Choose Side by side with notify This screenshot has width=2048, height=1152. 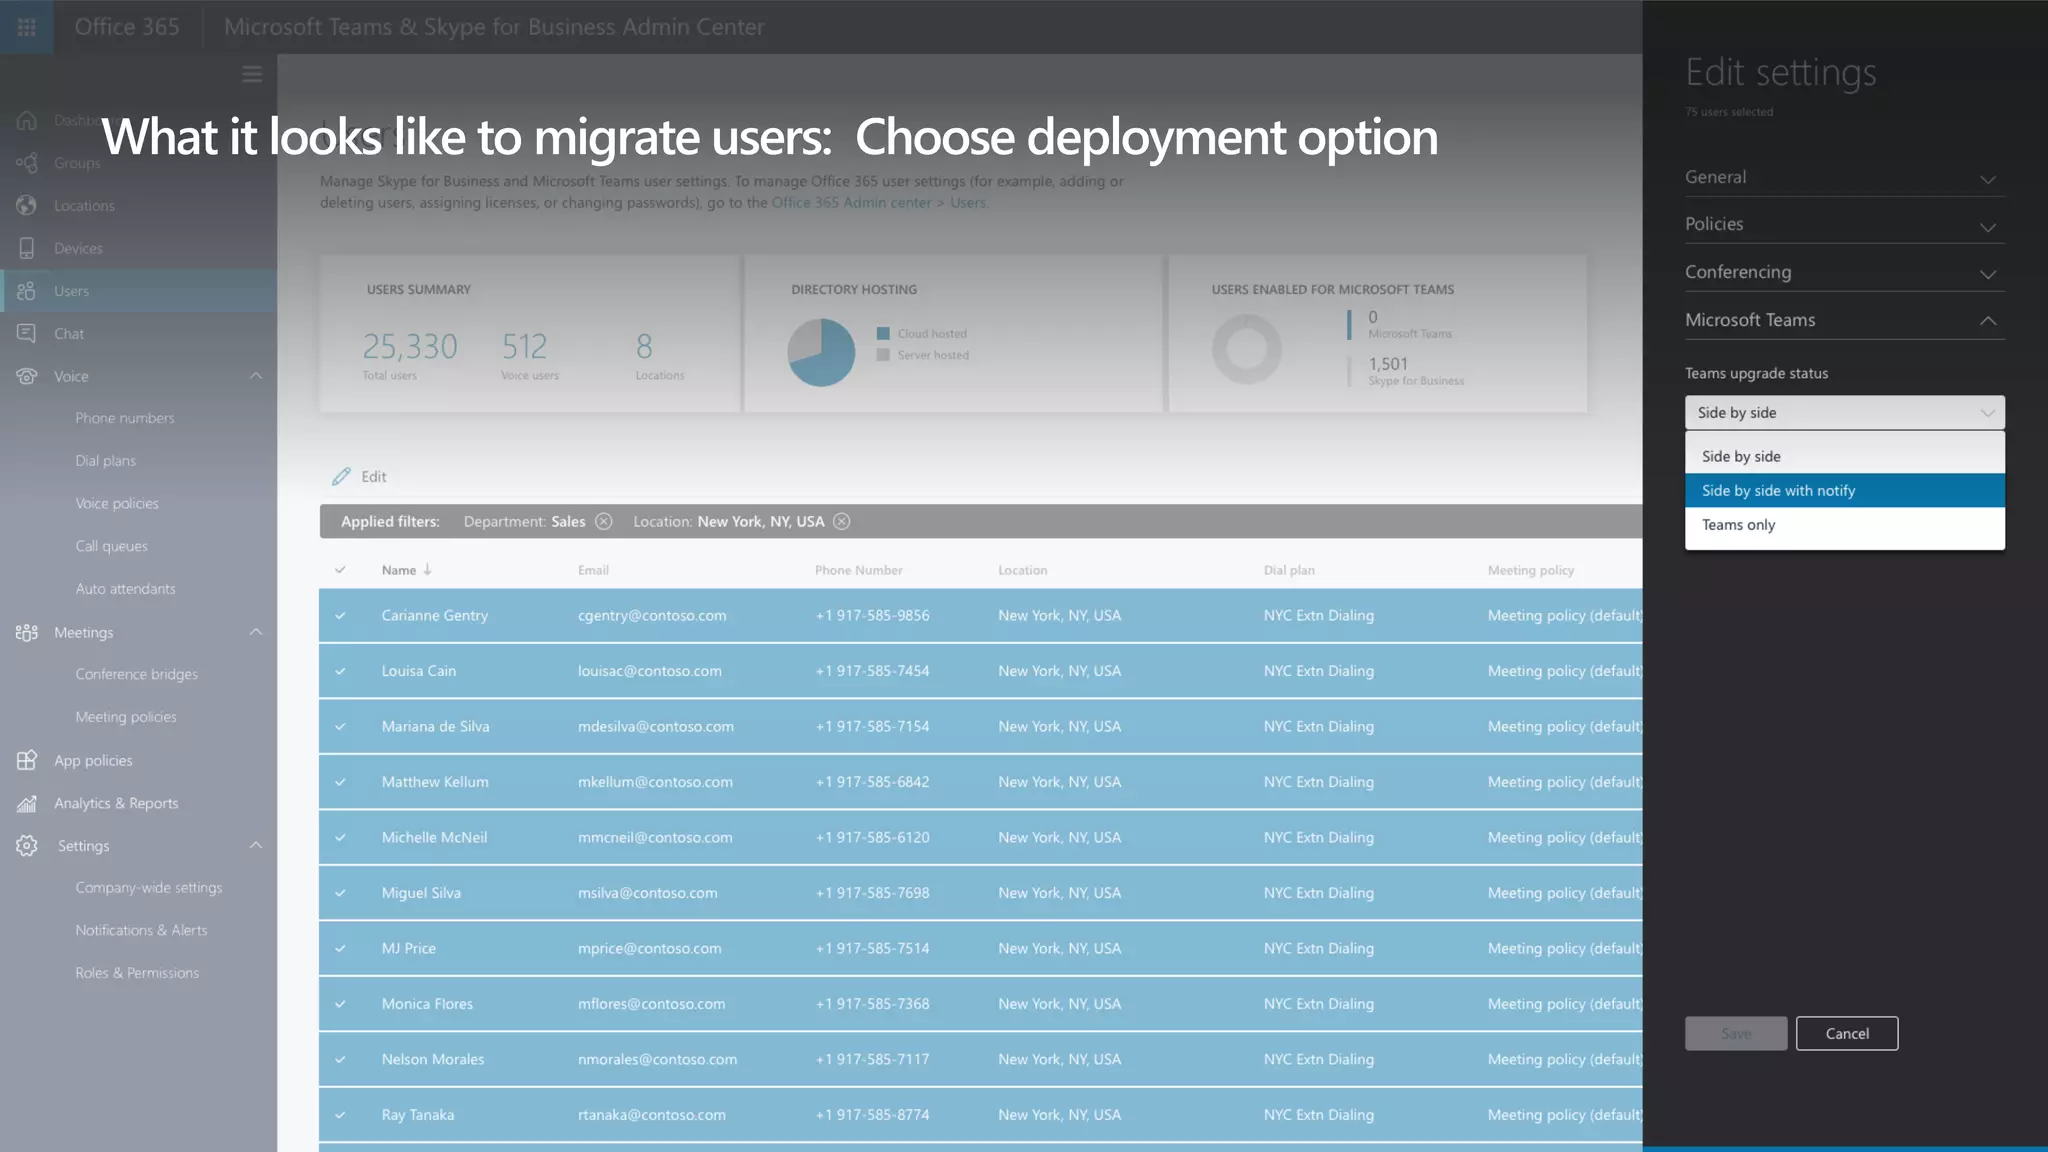[1844, 490]
